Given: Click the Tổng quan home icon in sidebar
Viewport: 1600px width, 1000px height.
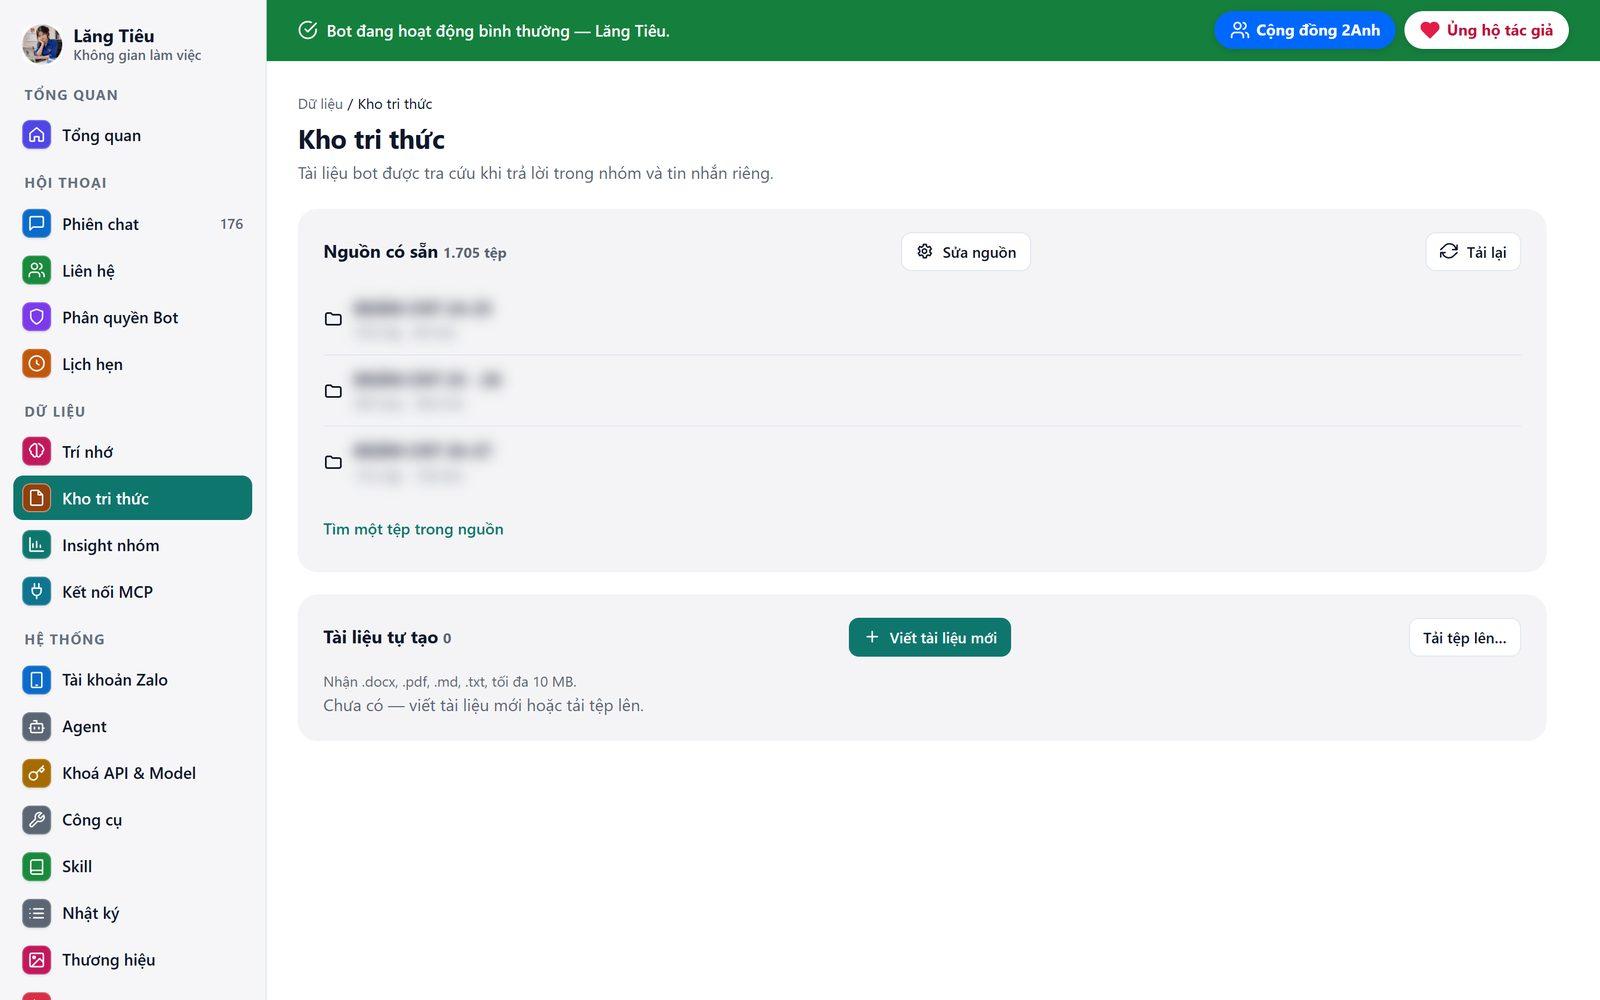Looking at the screenshot, I should [37, 135].
